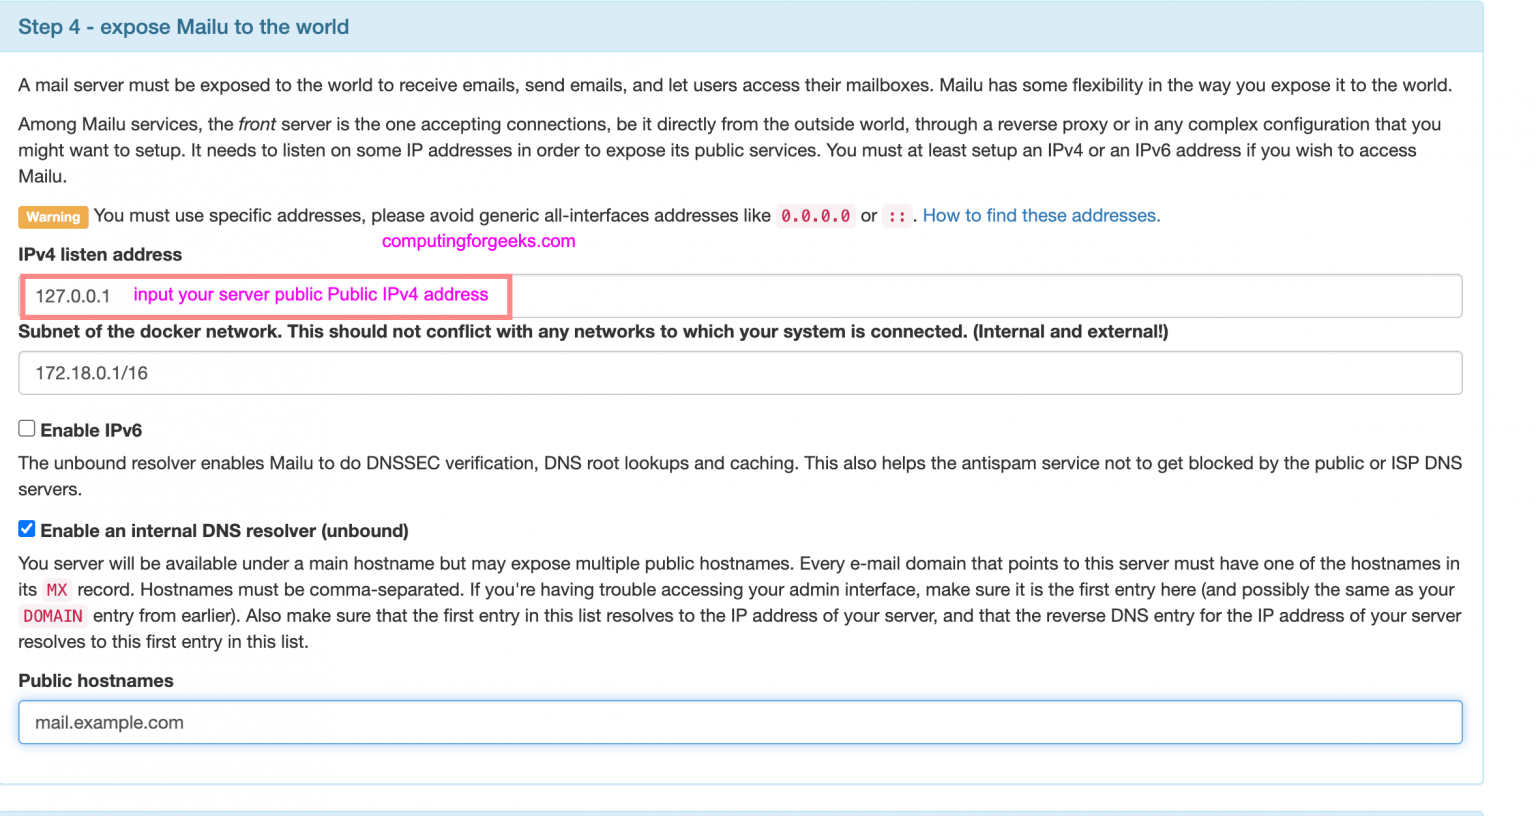The height and width of the screenshot is (816, 1536).
Task: Click the orange Warning badge
Action: 53,216
